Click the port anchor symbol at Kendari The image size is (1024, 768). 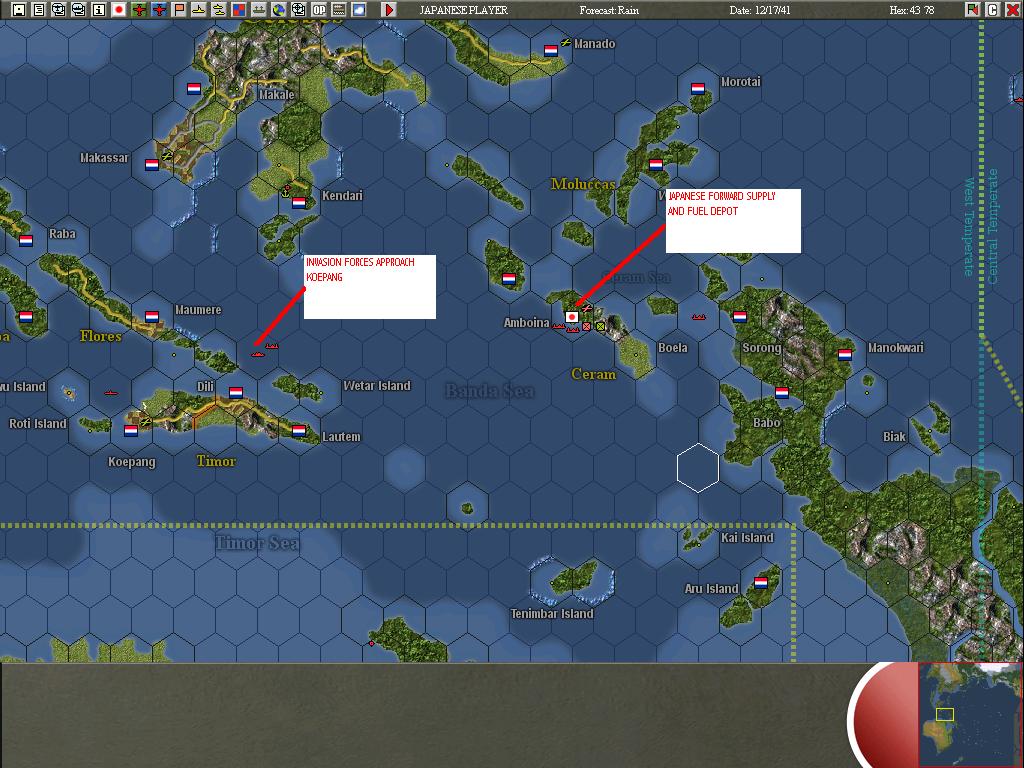pyautogui.click(x=286, y=191)
